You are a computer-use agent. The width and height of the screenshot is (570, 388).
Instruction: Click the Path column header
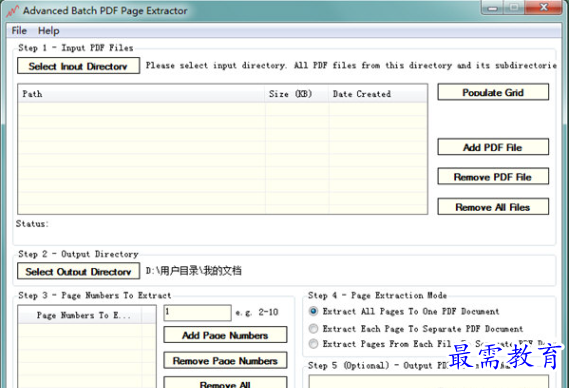click(x=141, y=94)
